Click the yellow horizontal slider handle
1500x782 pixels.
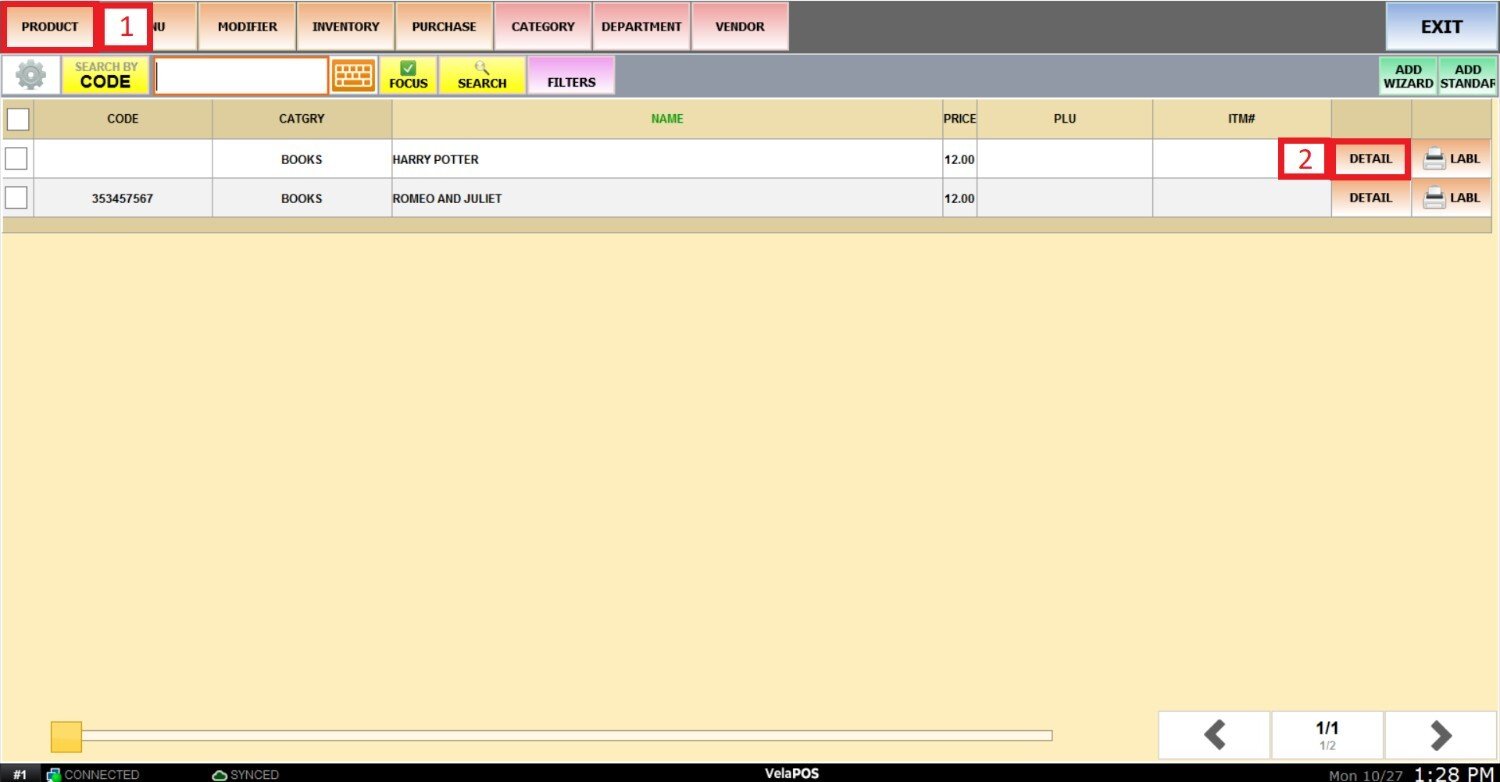(x=66, y=737)
